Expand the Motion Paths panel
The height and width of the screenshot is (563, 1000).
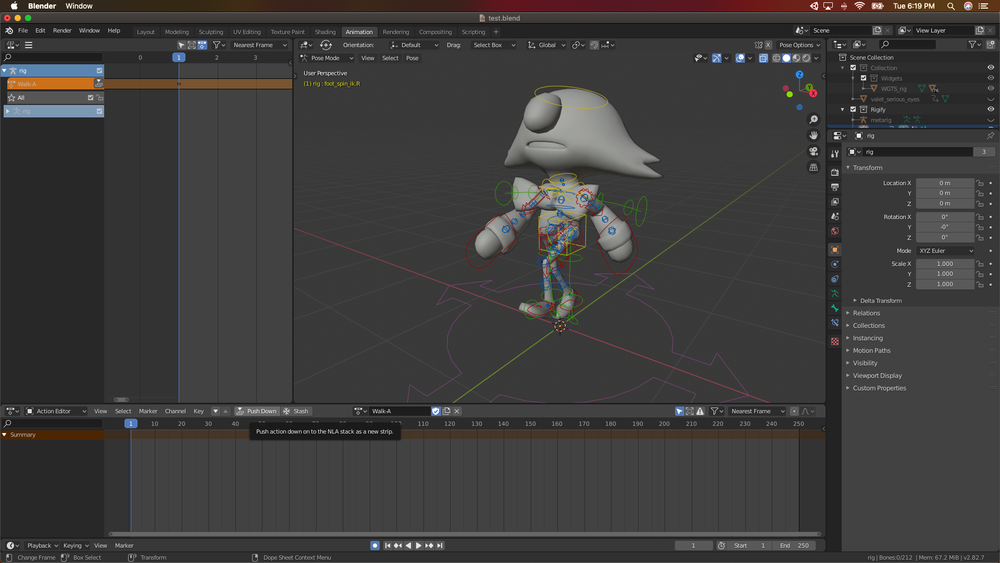(869, 351)
